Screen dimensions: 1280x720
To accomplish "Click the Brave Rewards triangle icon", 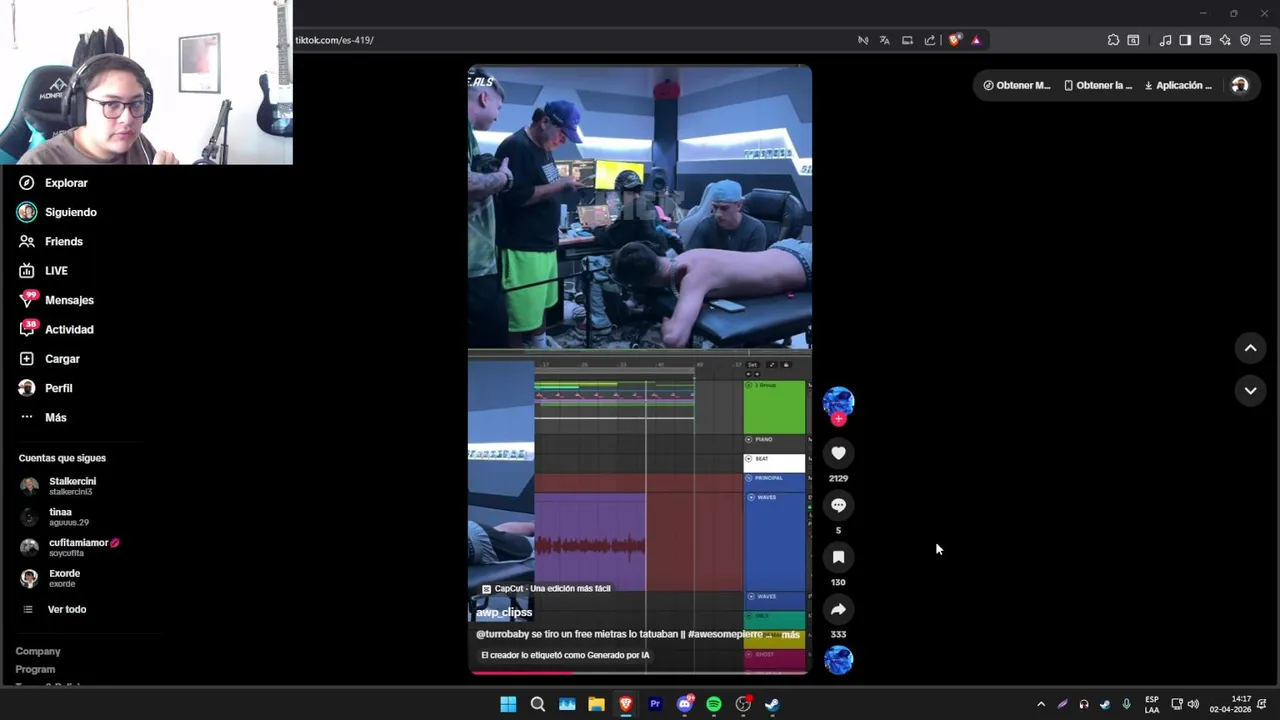I will pyautogui.click(x=976, y=40).
